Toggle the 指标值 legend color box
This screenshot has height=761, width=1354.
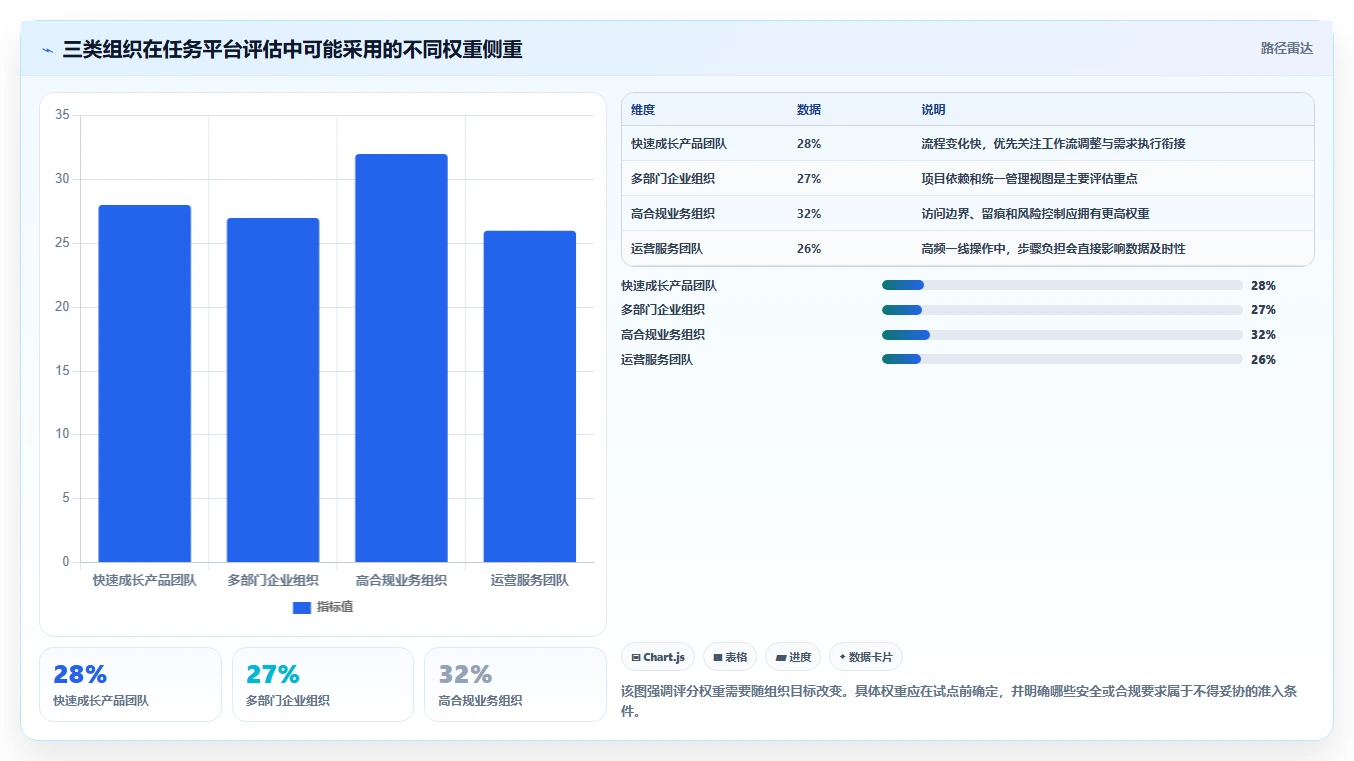pyautogui.click(x=302, y=607)
